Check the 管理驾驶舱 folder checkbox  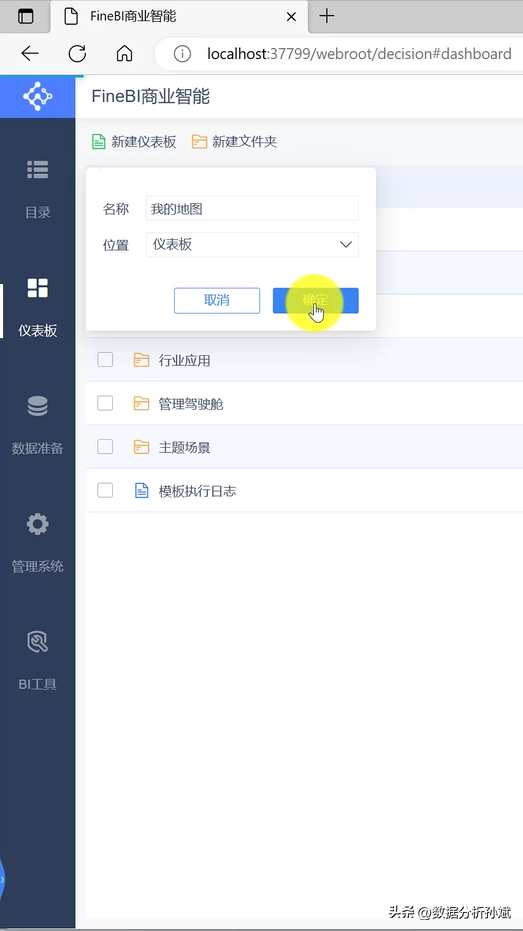(x=105, y=403)
